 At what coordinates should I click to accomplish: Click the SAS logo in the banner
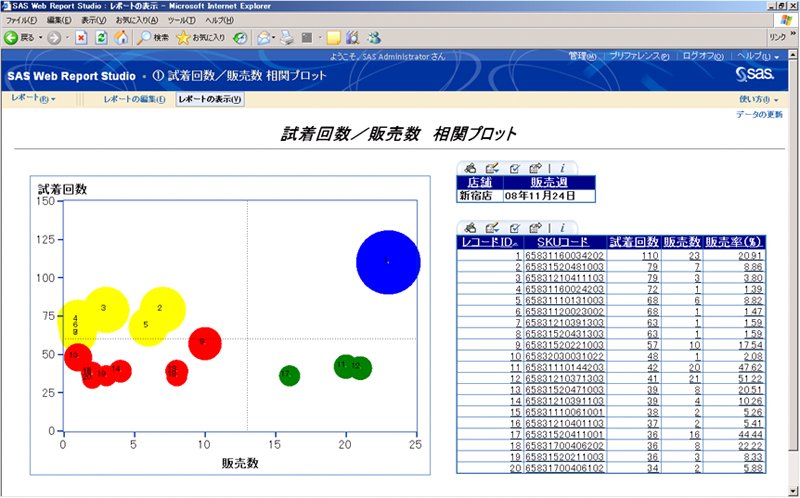pos(755,74)
